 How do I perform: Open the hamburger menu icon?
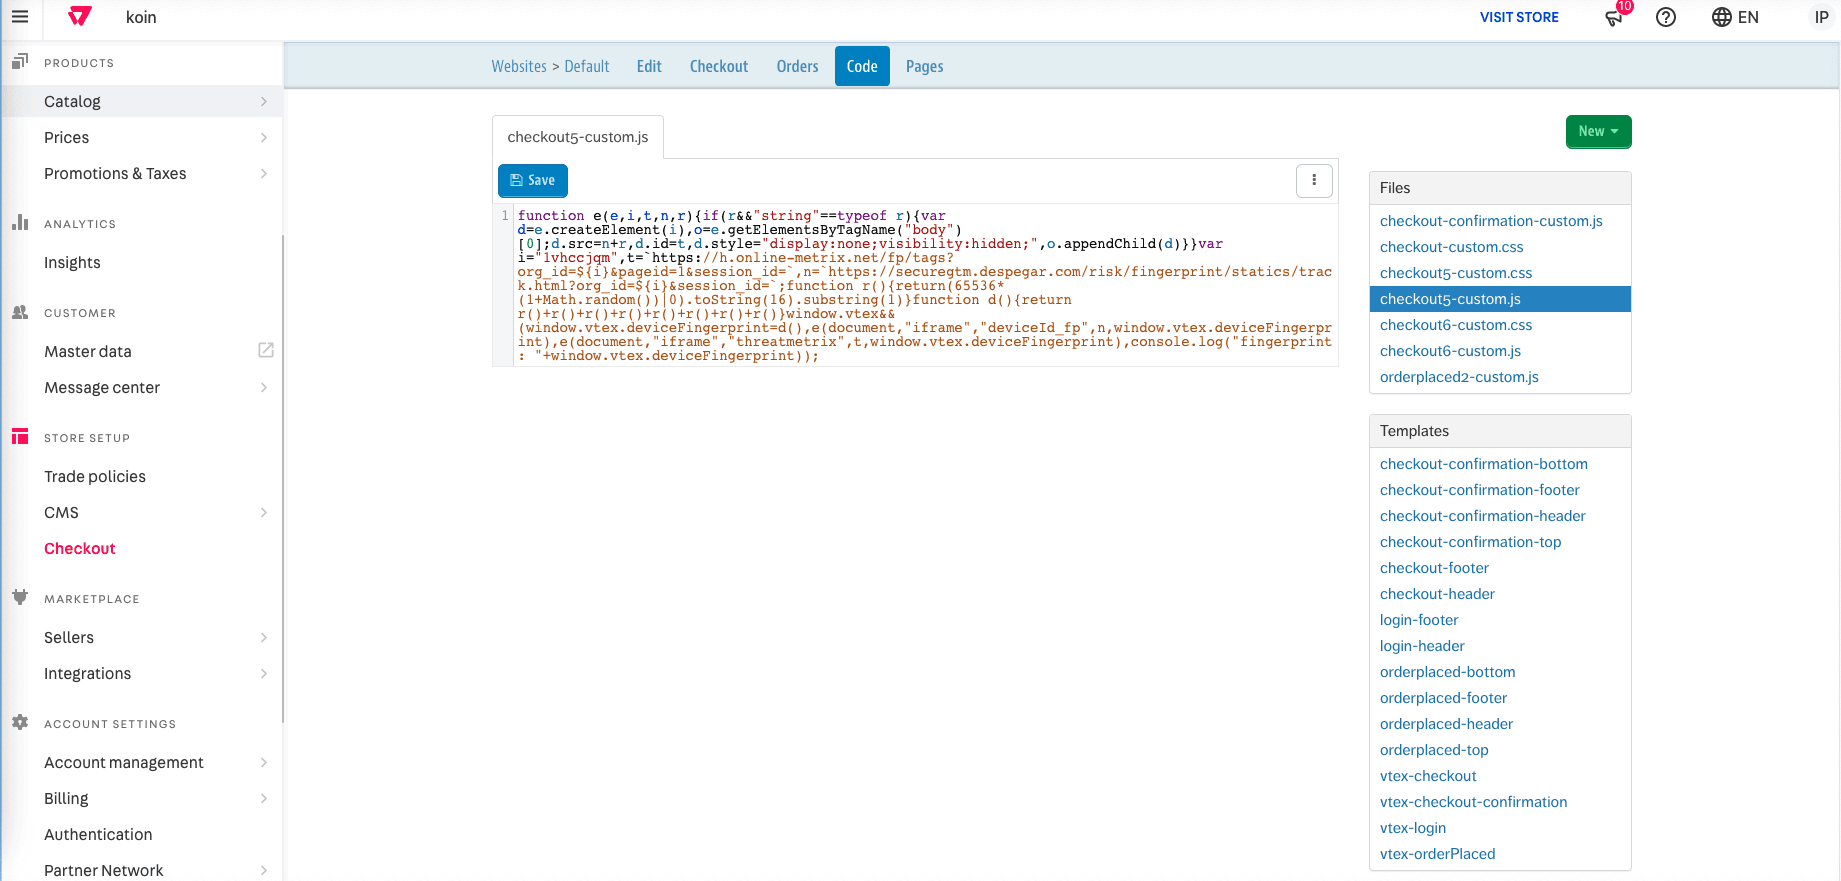[x=20, y=17]
